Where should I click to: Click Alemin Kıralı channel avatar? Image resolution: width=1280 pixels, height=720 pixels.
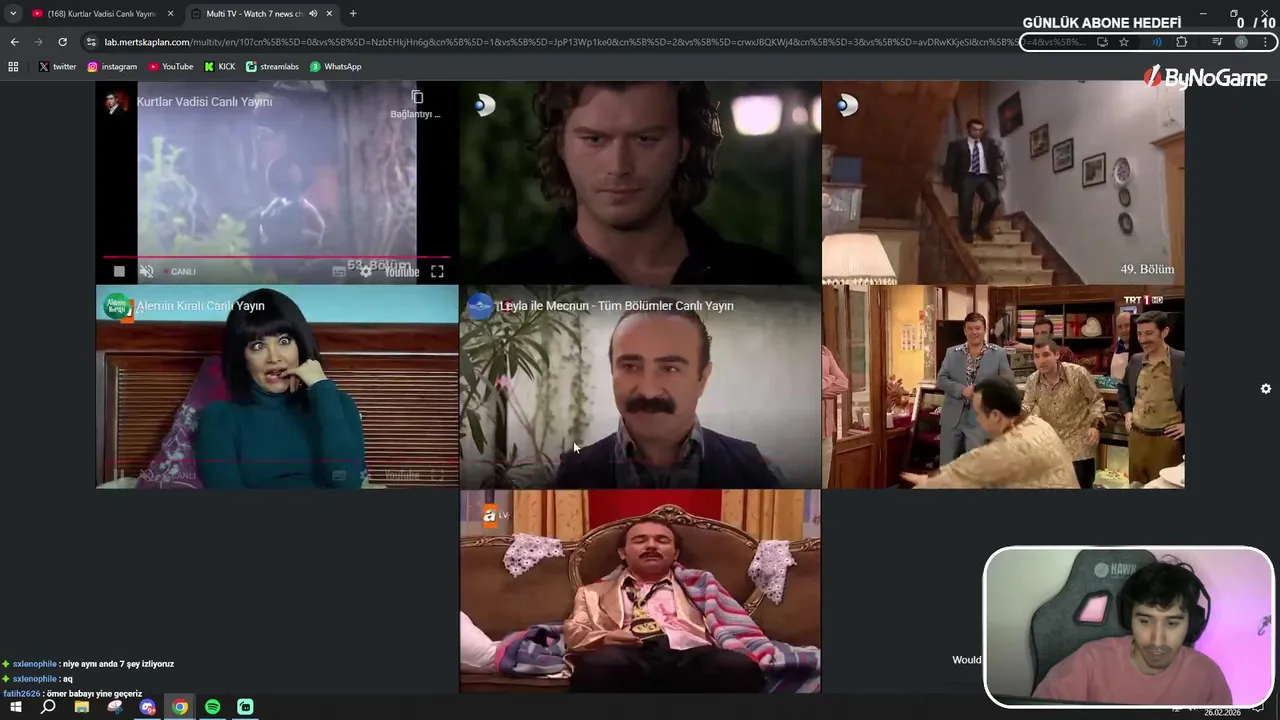click(117, 306)
